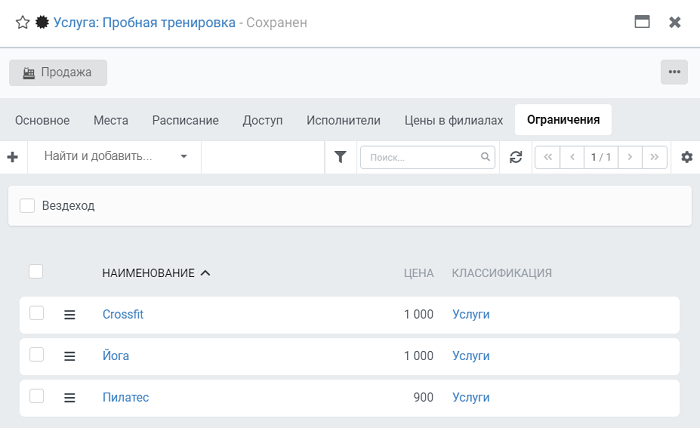This screenshot has width=700, height=428.
Task: Jump to the first page
Action: pyautogui.click(x=547, y=157)
